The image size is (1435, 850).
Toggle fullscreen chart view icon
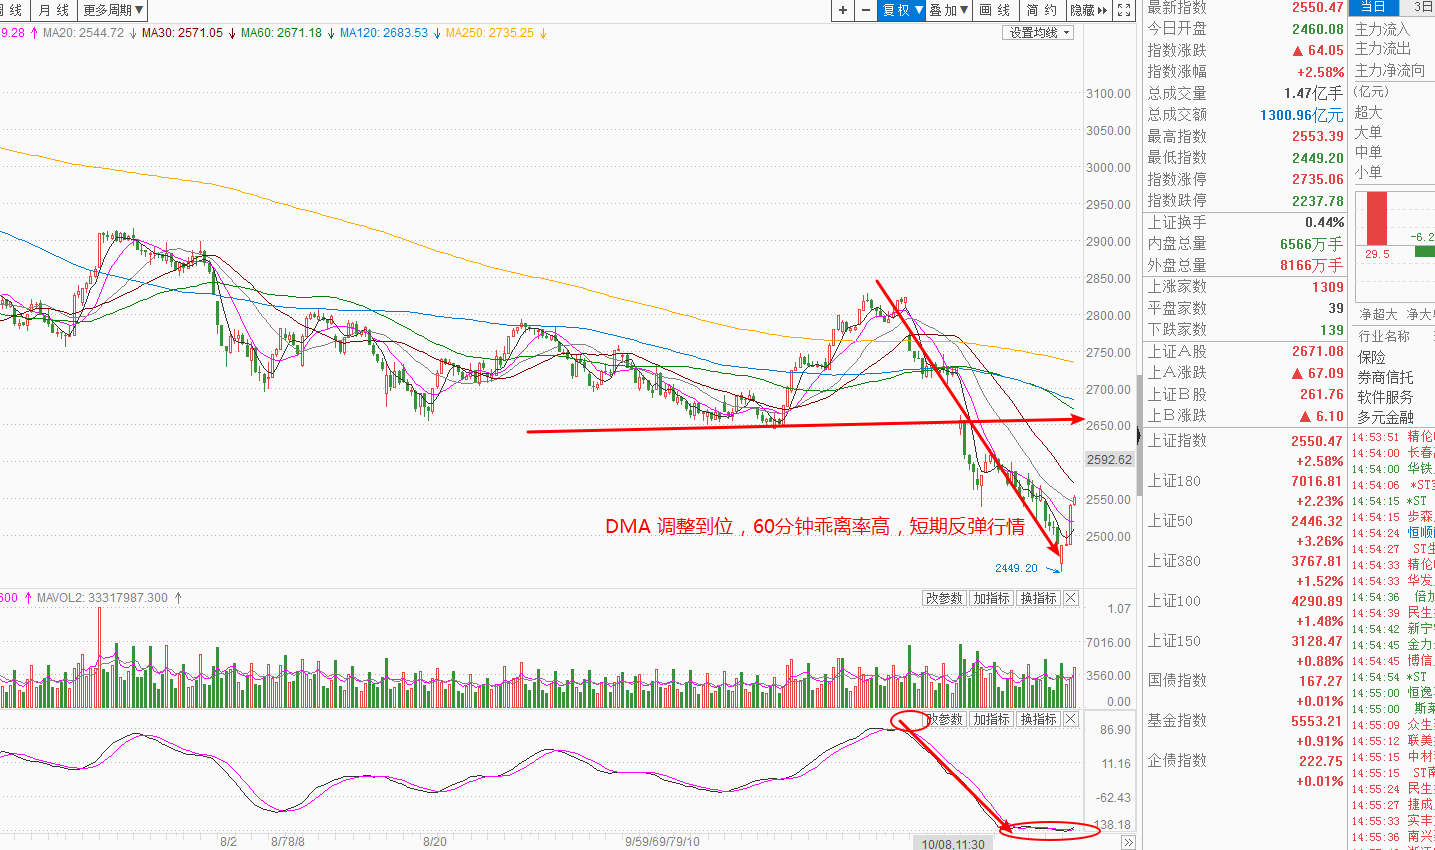1124,10
